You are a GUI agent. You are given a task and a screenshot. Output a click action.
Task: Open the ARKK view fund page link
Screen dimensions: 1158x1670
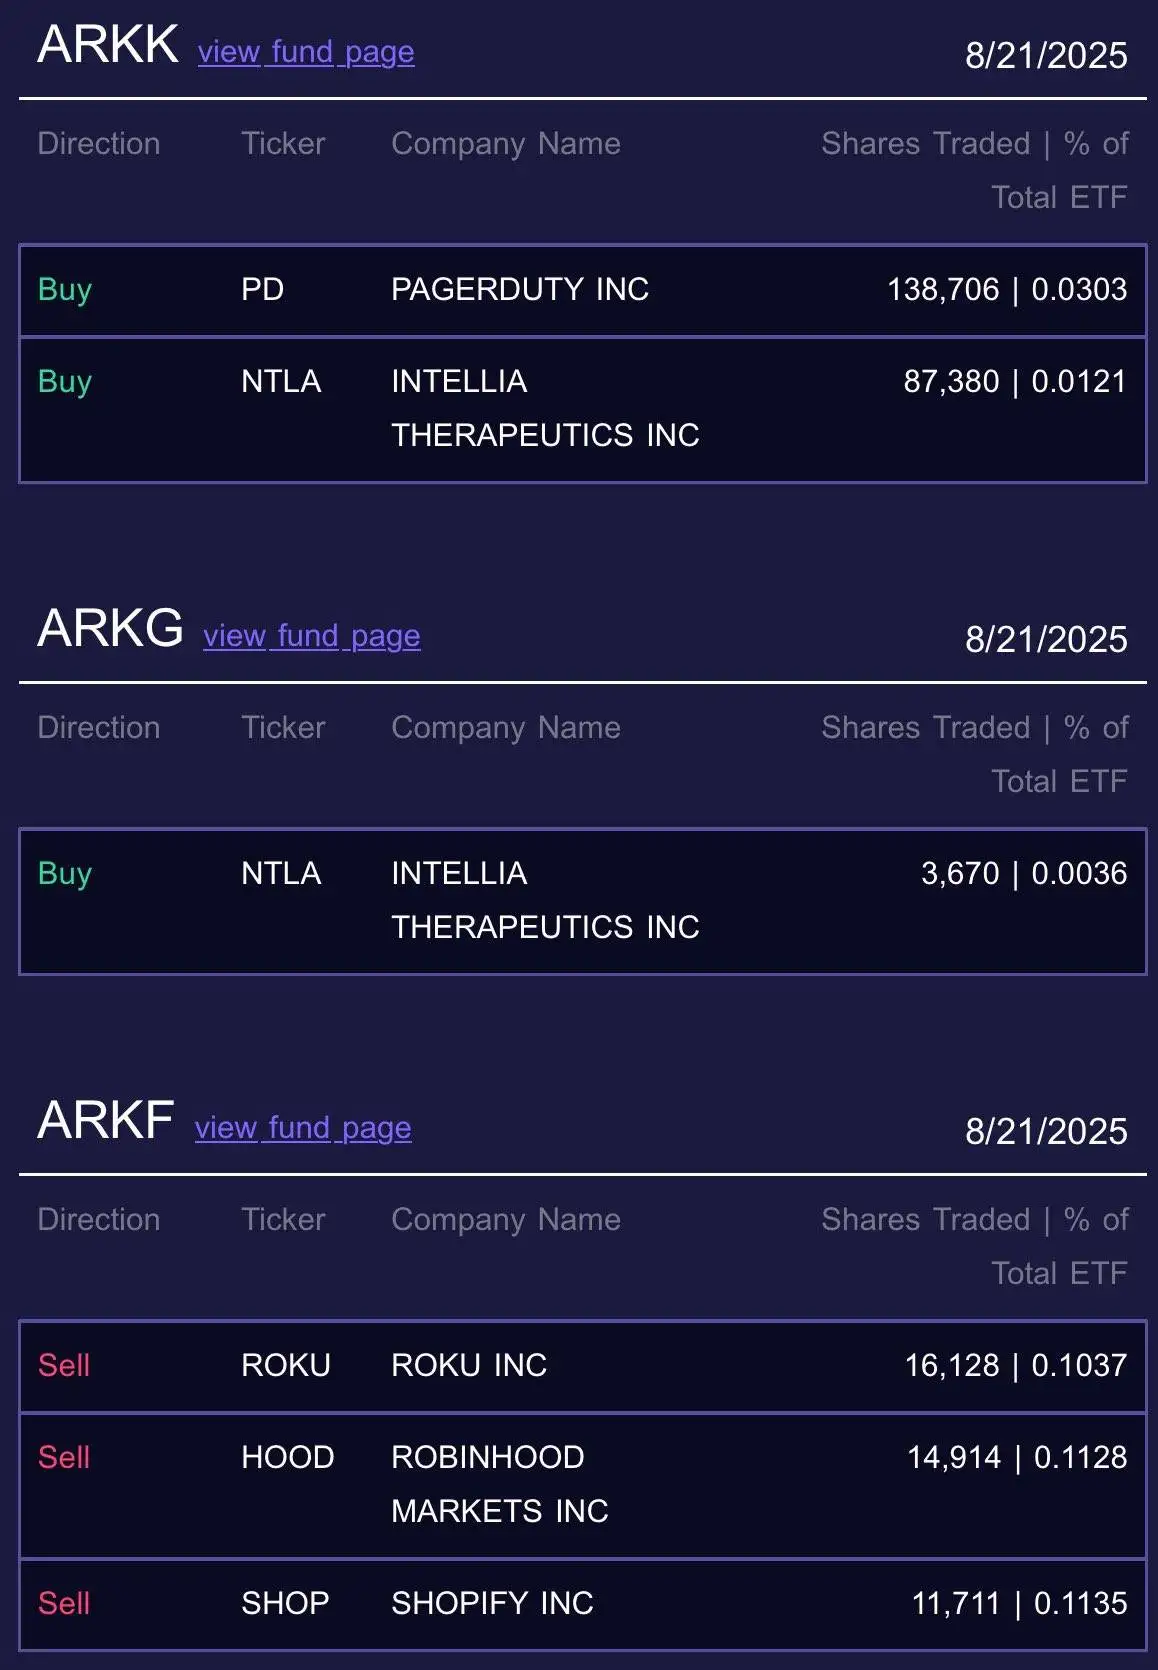point(305,52)
